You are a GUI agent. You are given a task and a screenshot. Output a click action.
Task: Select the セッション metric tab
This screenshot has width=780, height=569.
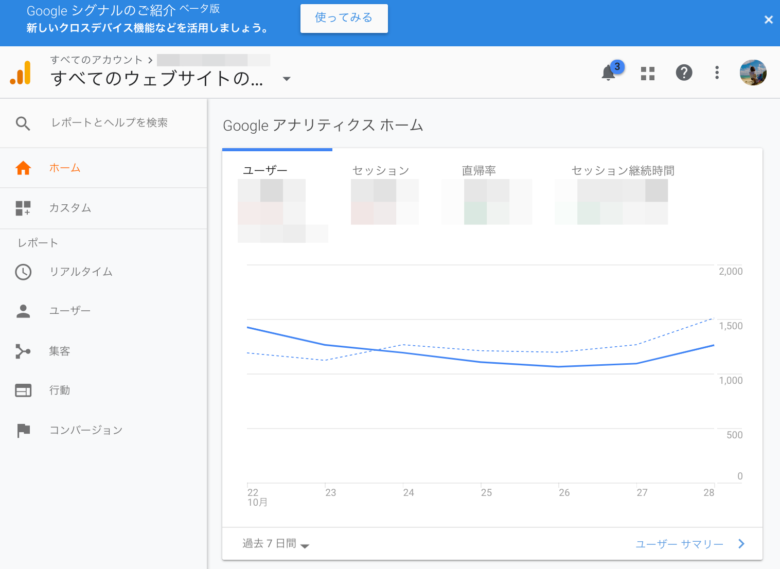click(x=381, y=171)
